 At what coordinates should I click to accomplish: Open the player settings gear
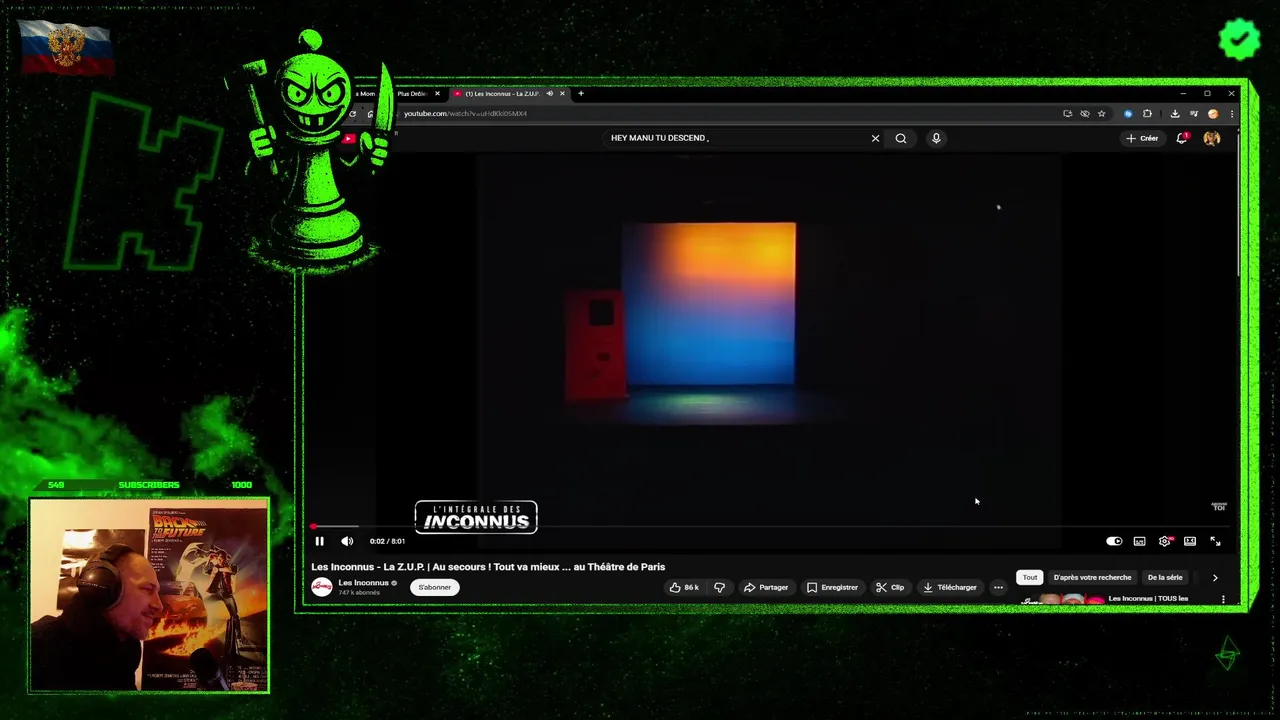click(1165, 541)
